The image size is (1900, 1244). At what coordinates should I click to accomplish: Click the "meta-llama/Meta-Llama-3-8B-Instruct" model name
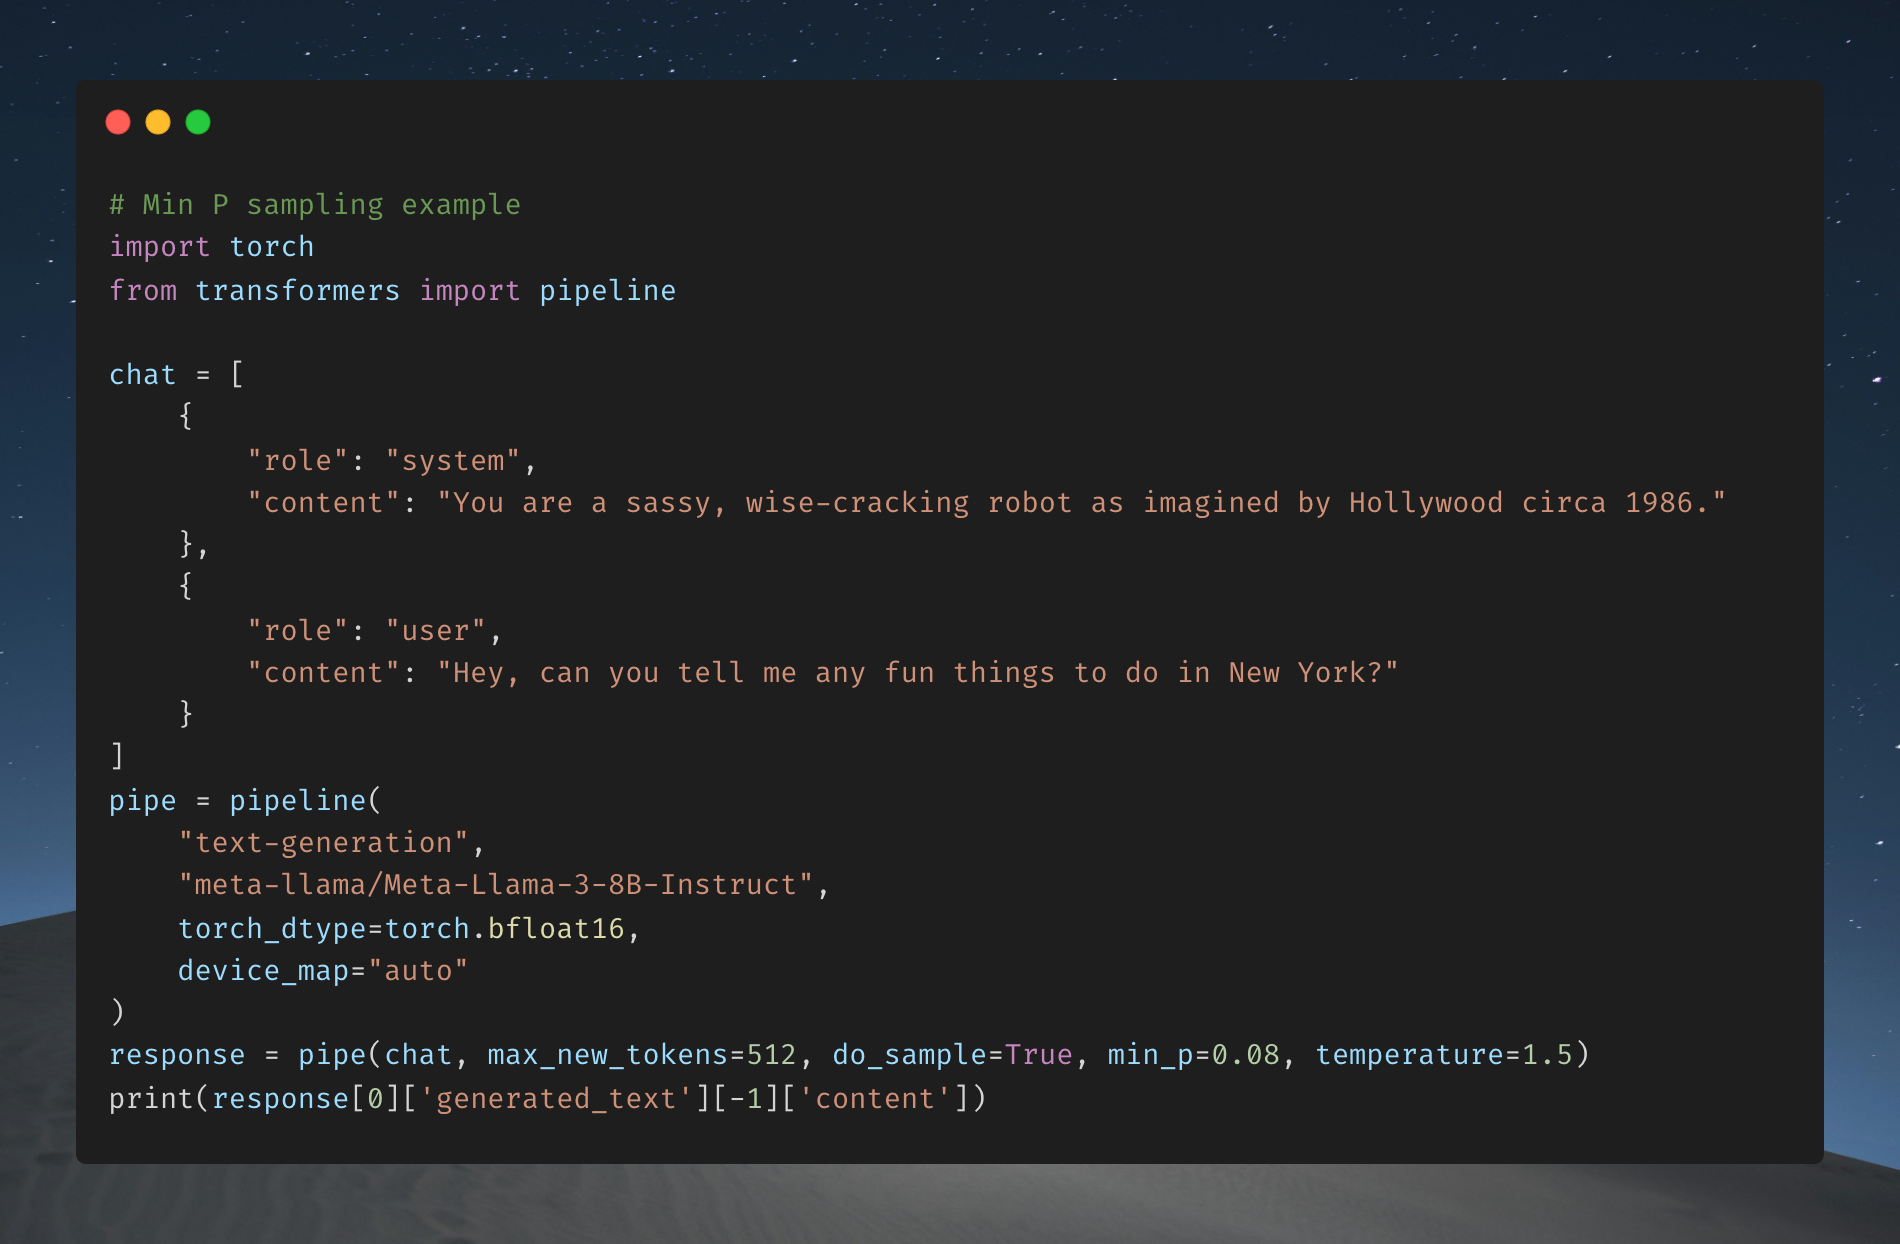[495, 885]
